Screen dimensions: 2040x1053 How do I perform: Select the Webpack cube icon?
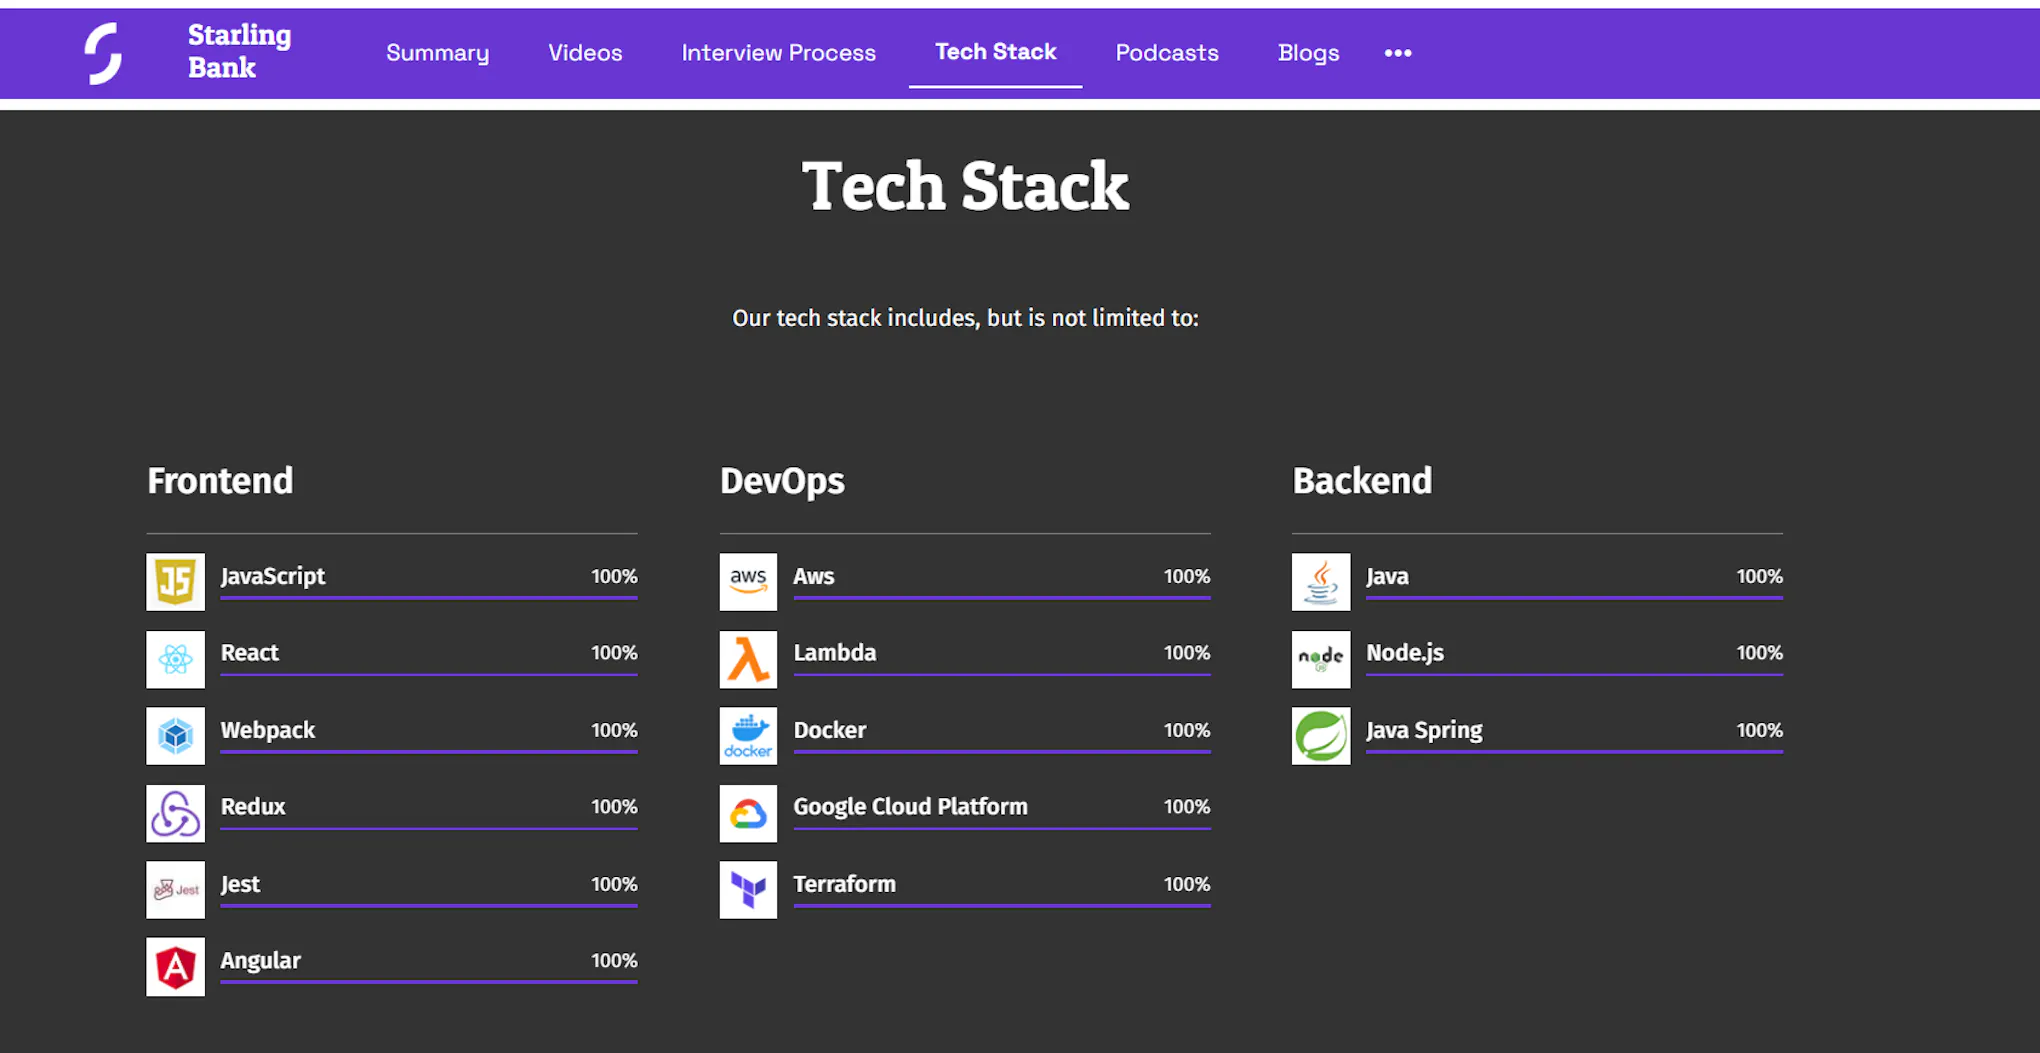click(x=175, y=736)
